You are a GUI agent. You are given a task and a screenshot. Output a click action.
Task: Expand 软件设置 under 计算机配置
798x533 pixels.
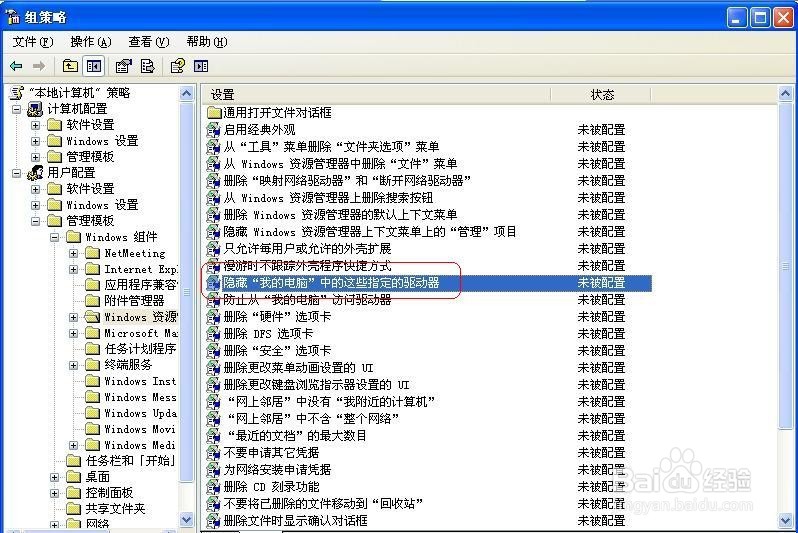click(x=36, y=125)
